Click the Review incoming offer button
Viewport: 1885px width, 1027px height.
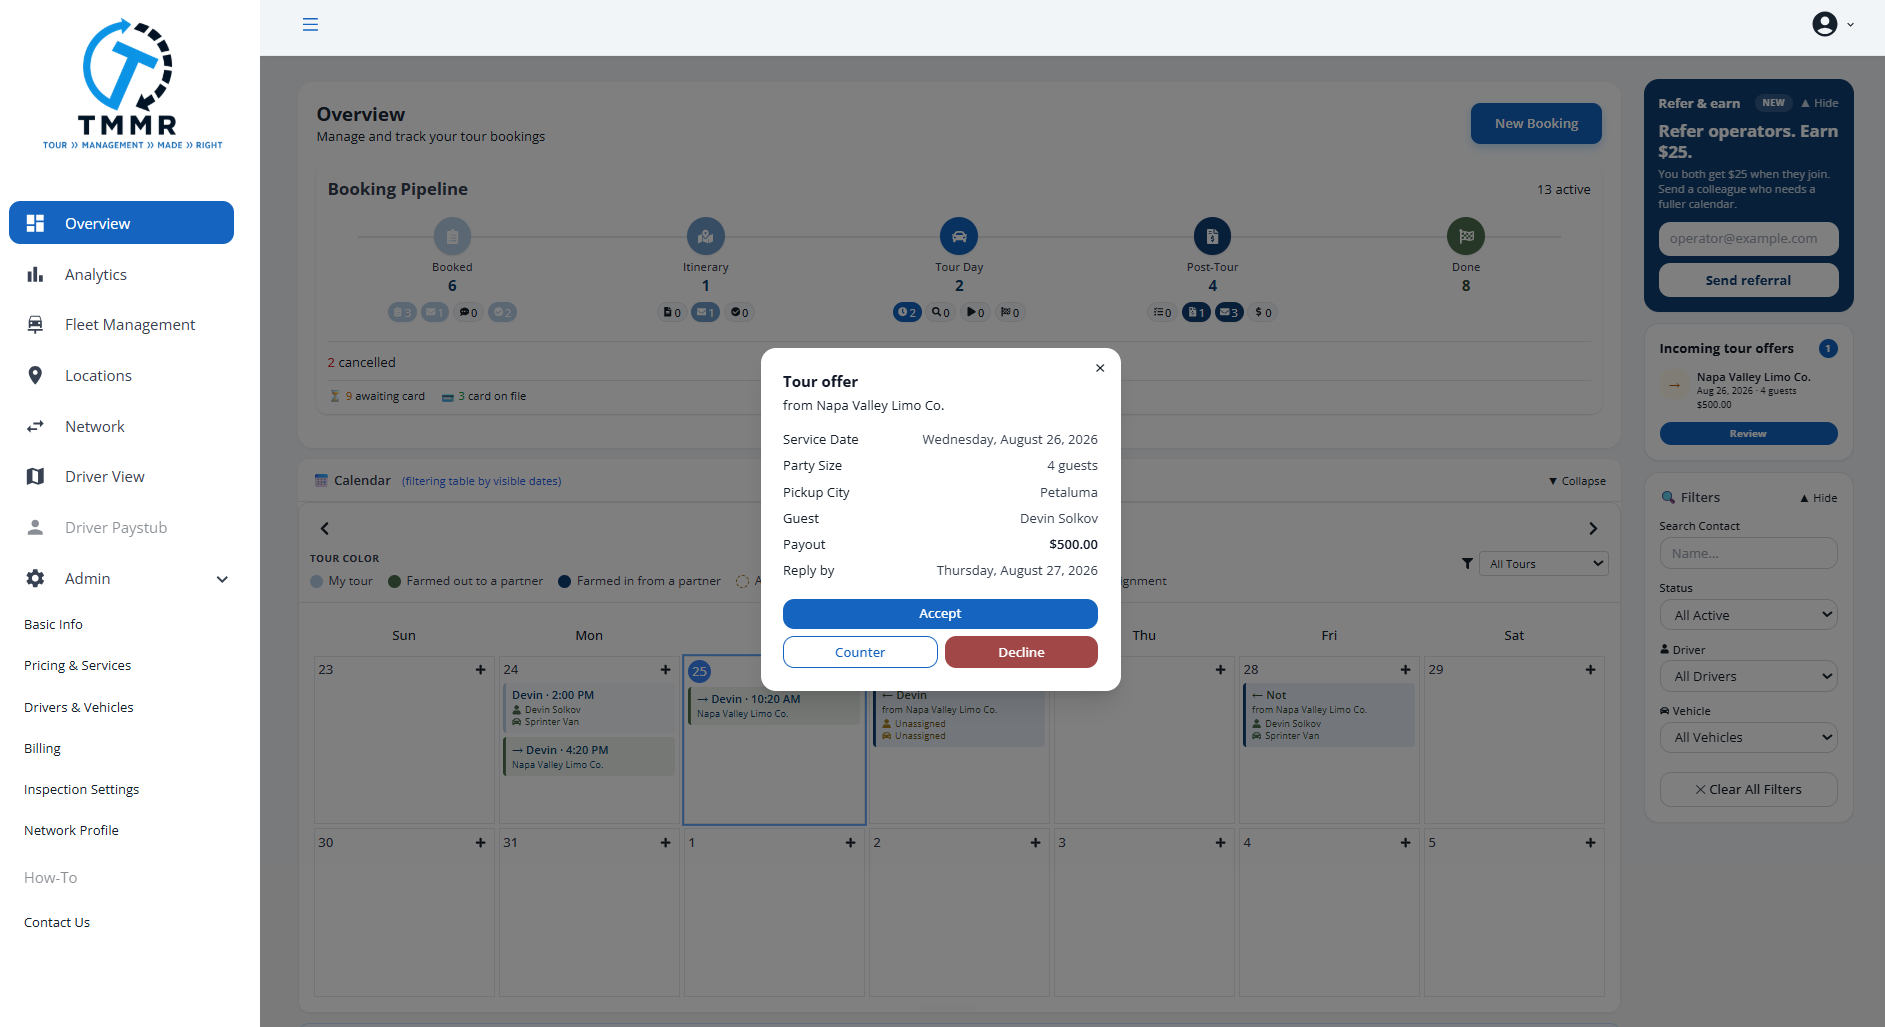pos(1748,434)
